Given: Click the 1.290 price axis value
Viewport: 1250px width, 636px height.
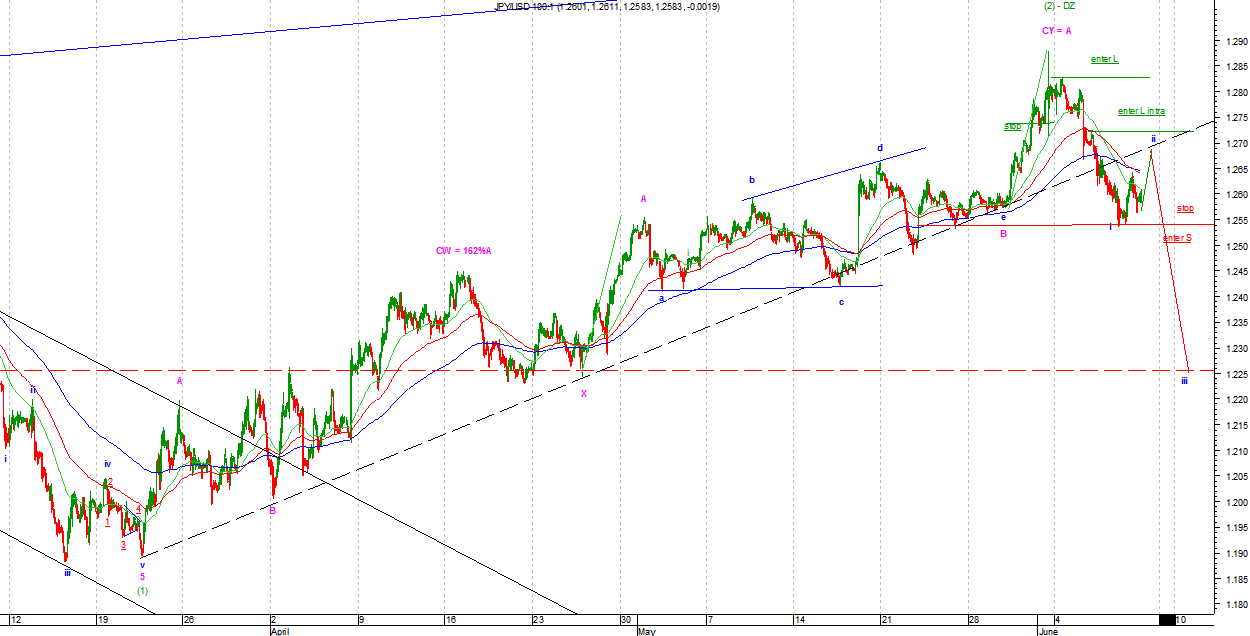Looking at the screenshot, I should coord(1234,42).
